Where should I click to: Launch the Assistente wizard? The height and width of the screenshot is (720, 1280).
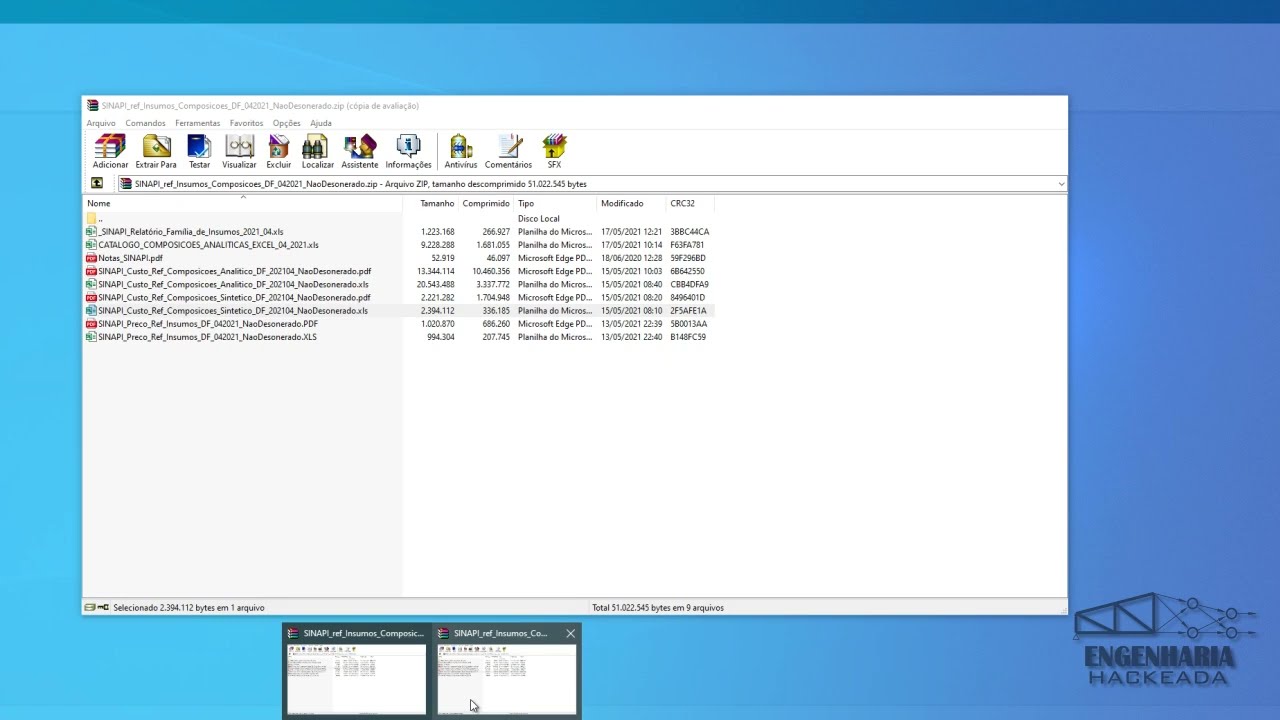tap(360, 151)
